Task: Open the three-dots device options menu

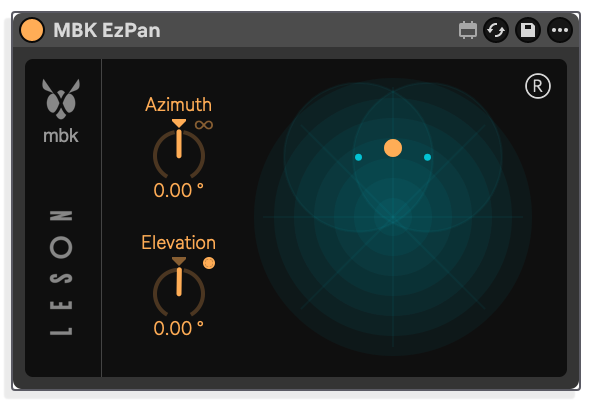Action: 560,30
